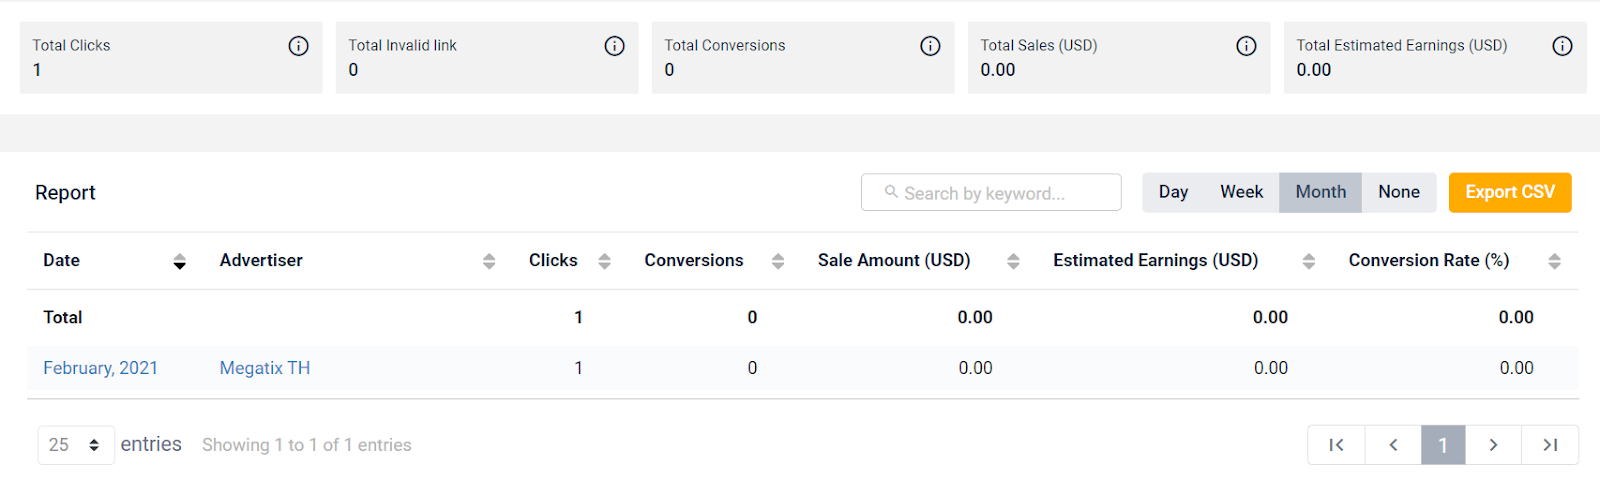The width and height of the screenshot is (1600, 480).
Task: Click the search by keyword field
Action: 991,192
